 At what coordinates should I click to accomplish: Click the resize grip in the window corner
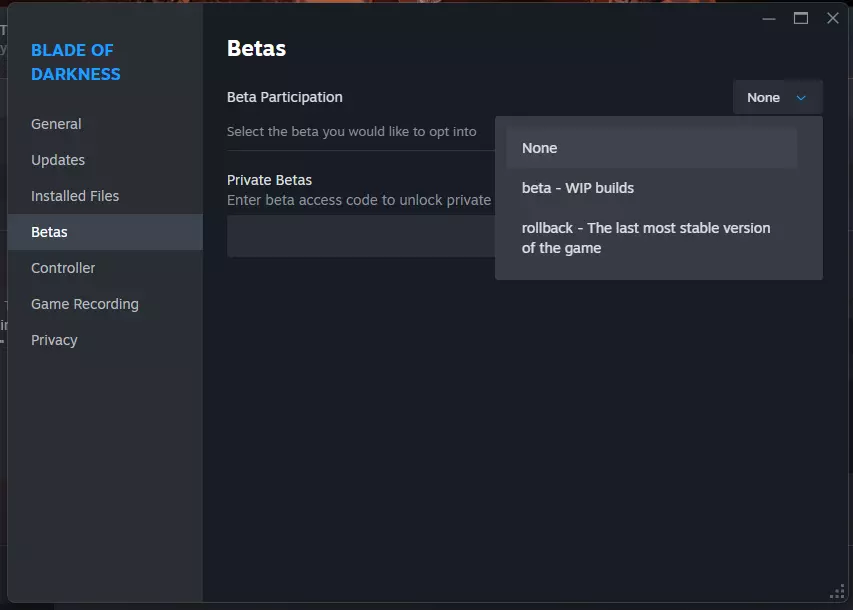(x=838, y=594)
